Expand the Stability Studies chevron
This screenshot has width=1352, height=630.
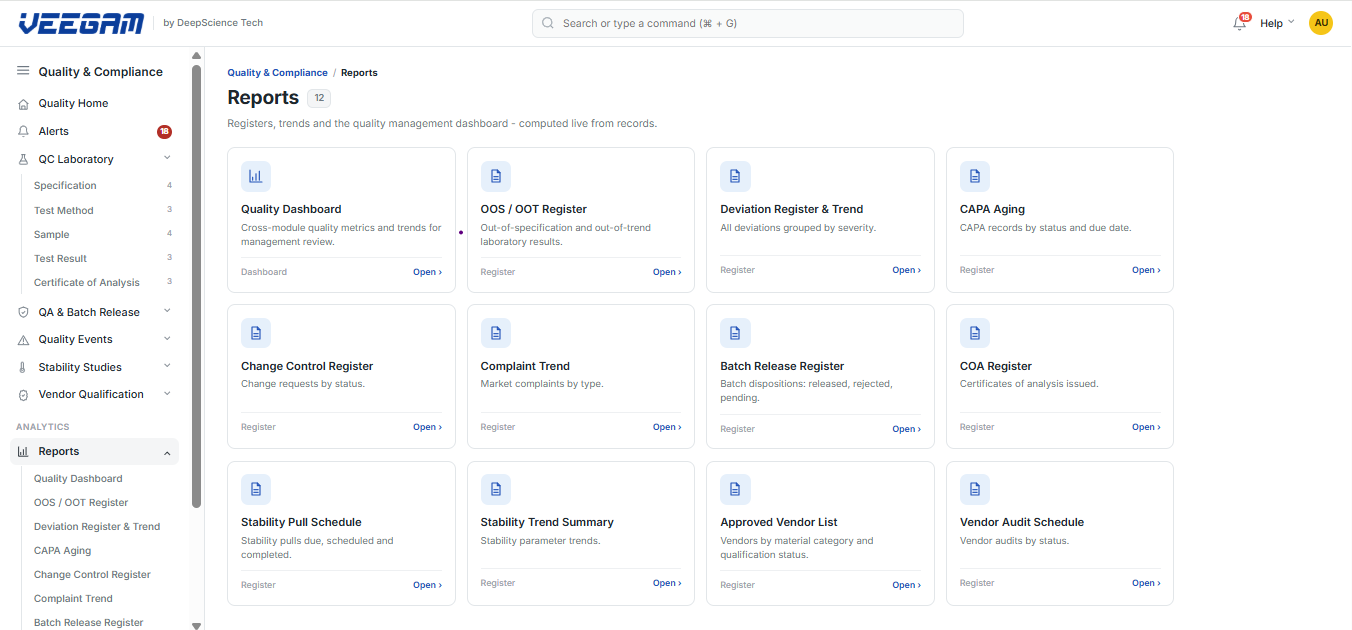(167, 366)
